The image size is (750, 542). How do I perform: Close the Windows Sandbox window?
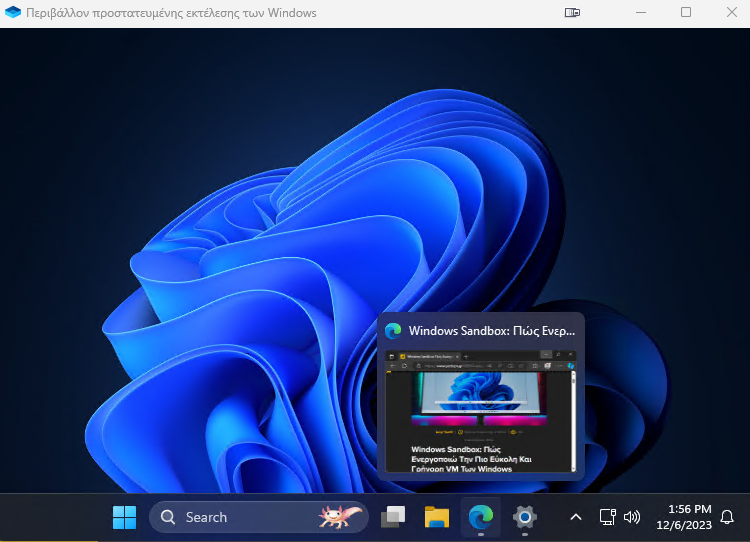click(732, 12)
